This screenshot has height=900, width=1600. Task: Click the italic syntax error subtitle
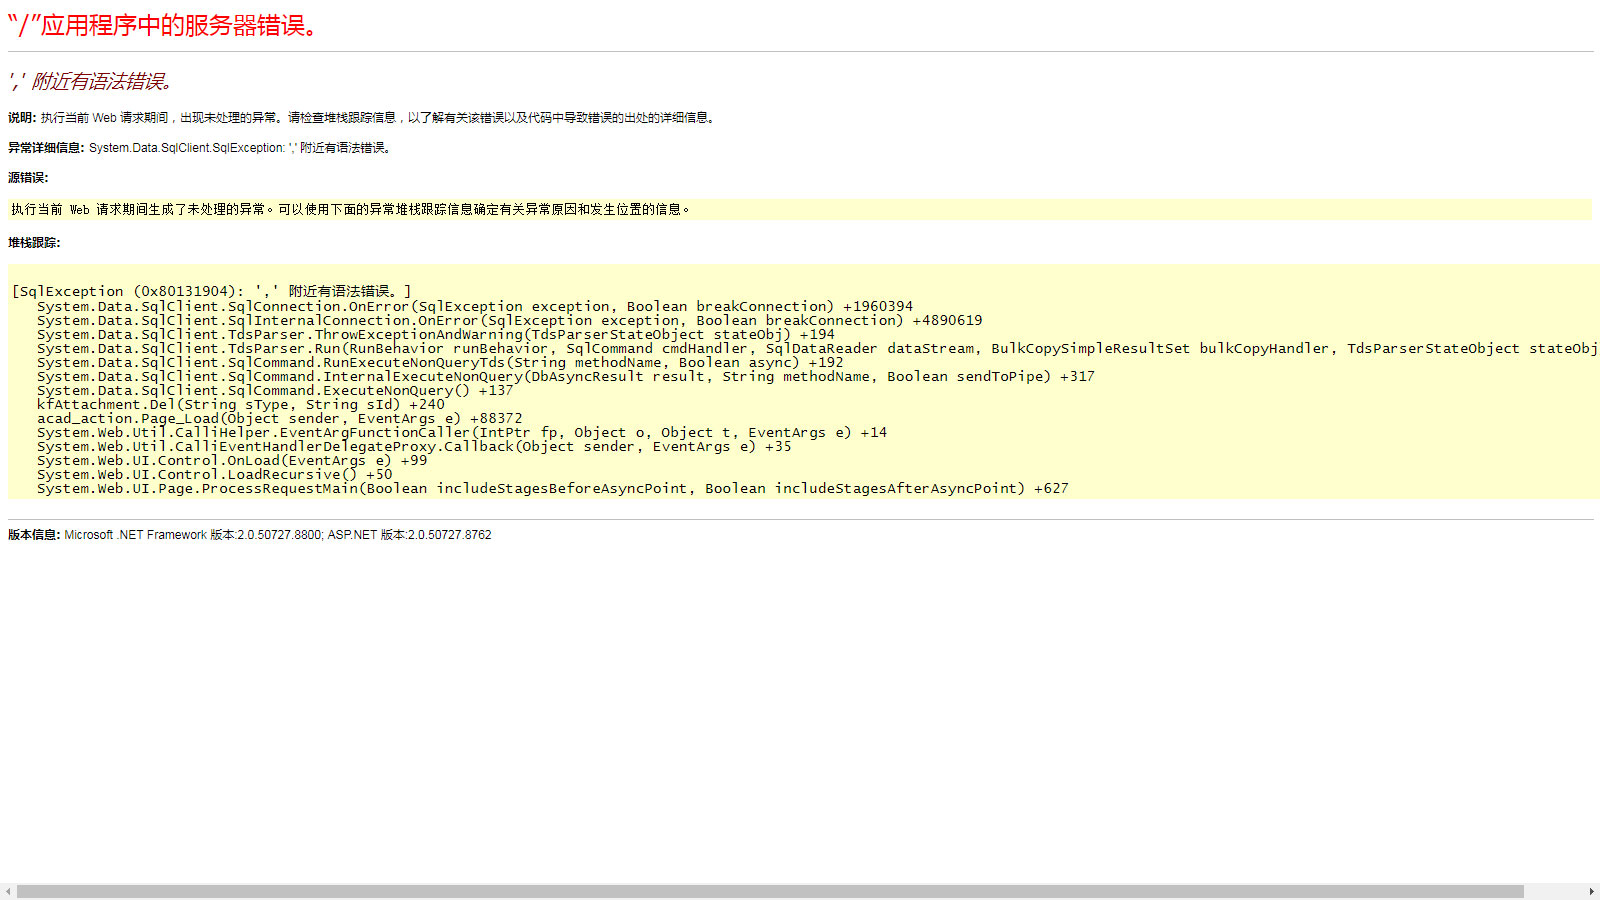(92, 82)
